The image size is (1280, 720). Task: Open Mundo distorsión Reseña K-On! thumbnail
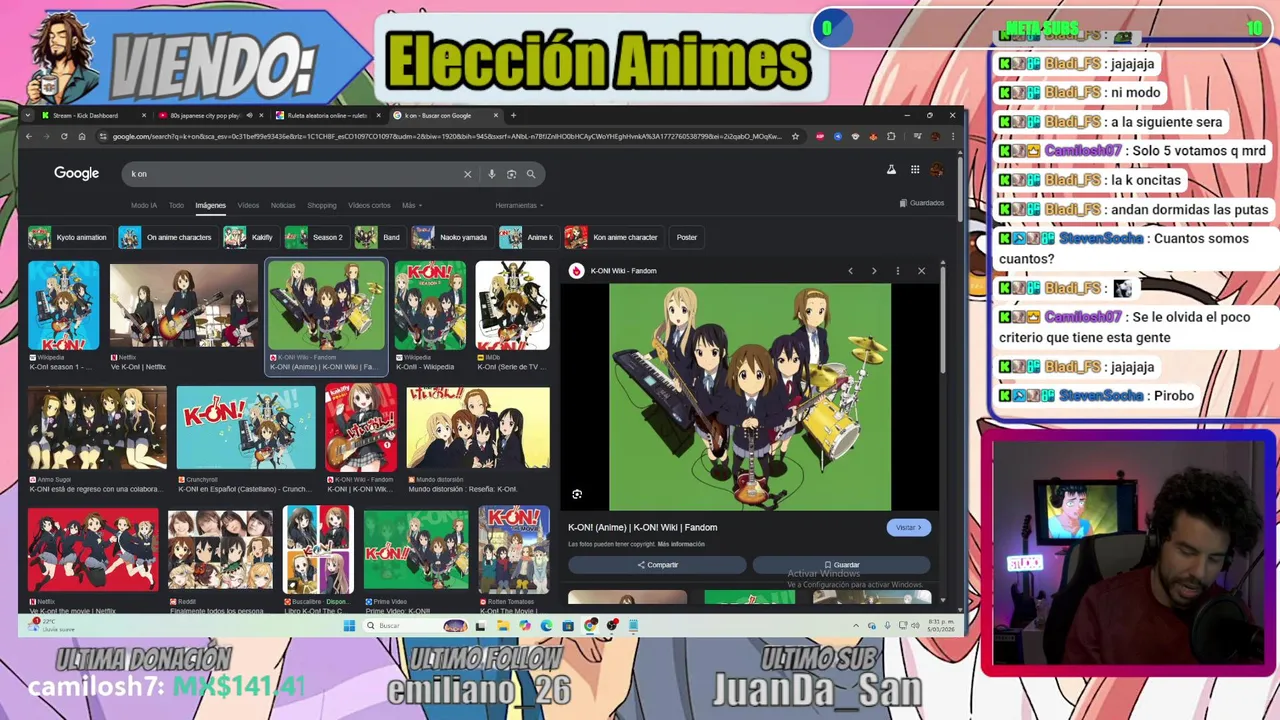[x=478, y=428]
